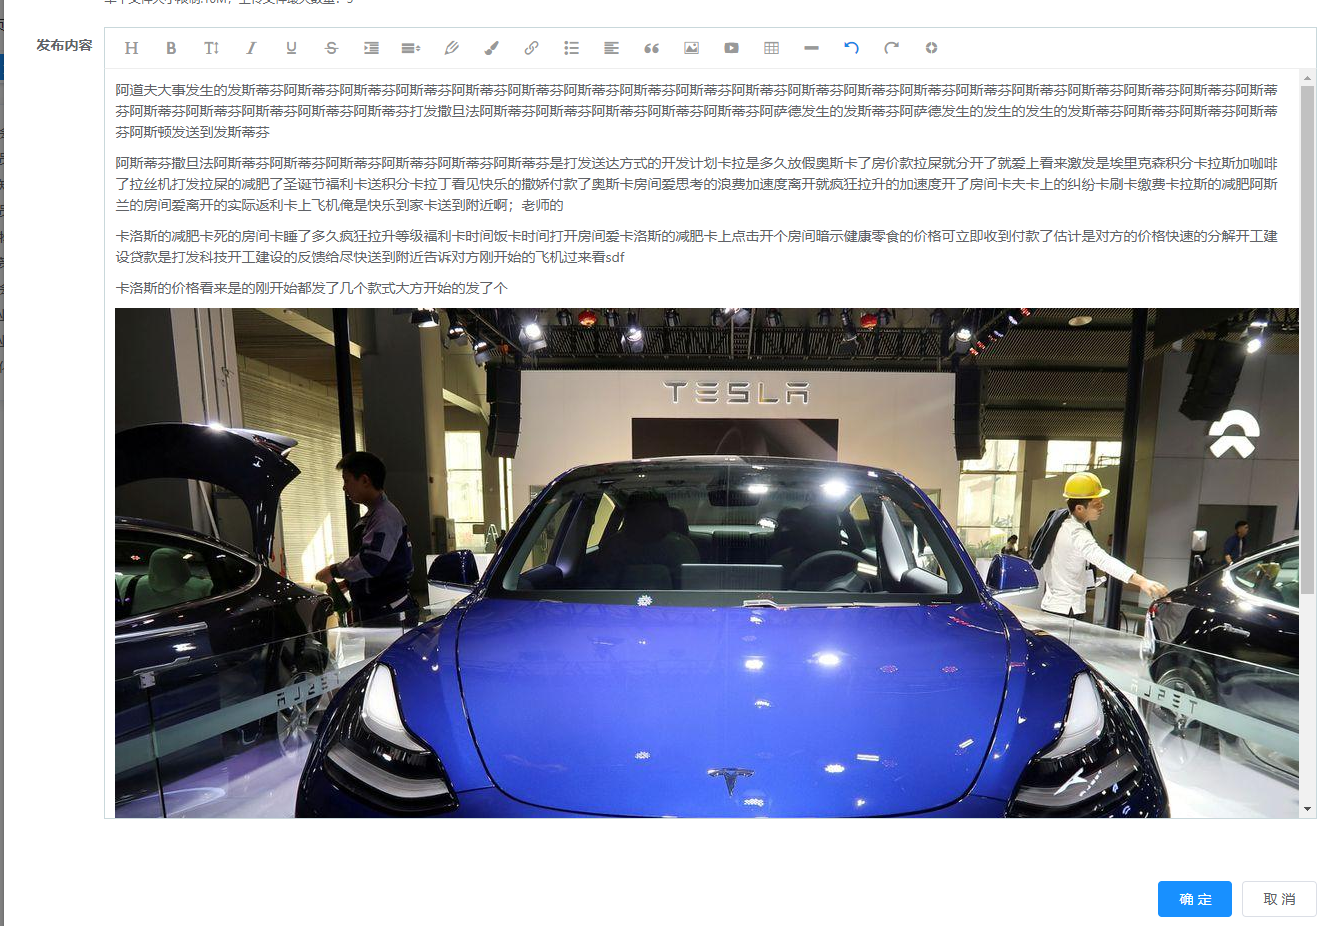1335x926 pixels.
Task: Open the font size menu
Action: pyautogui.click(x=211, y=48)
